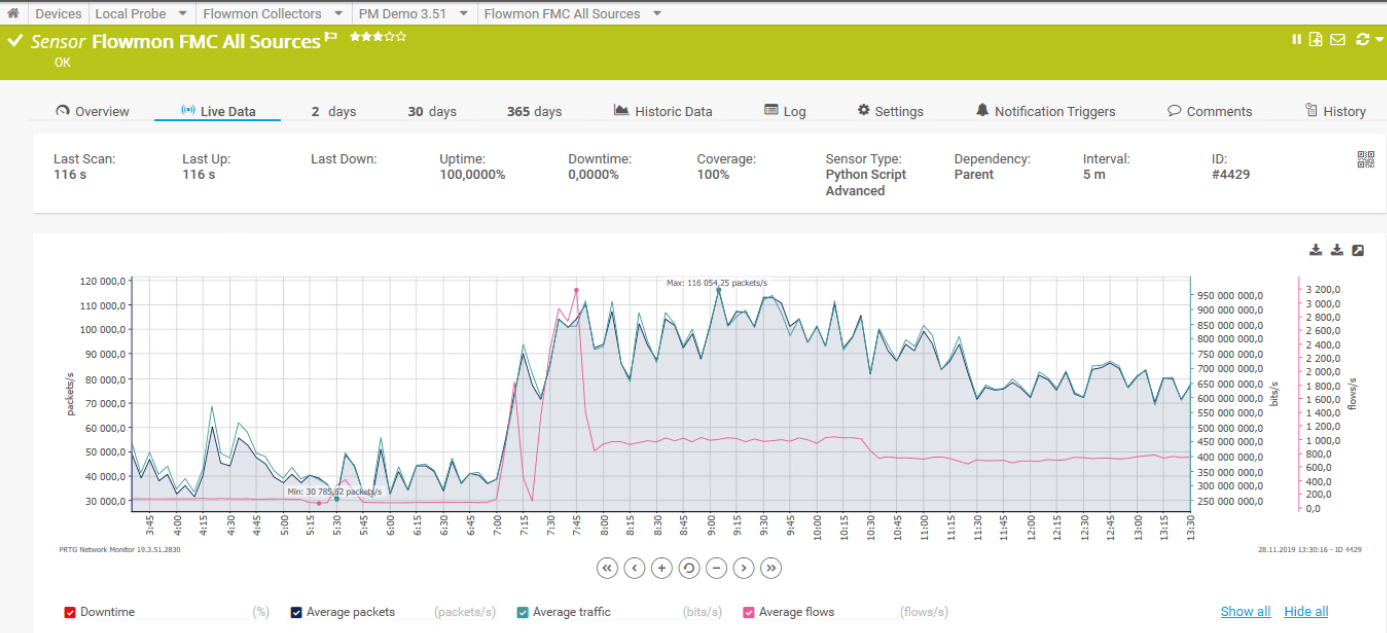Click the refresh icon in the sensor header
Viewport: 1387px width, 633px height.
point(1362,39)
